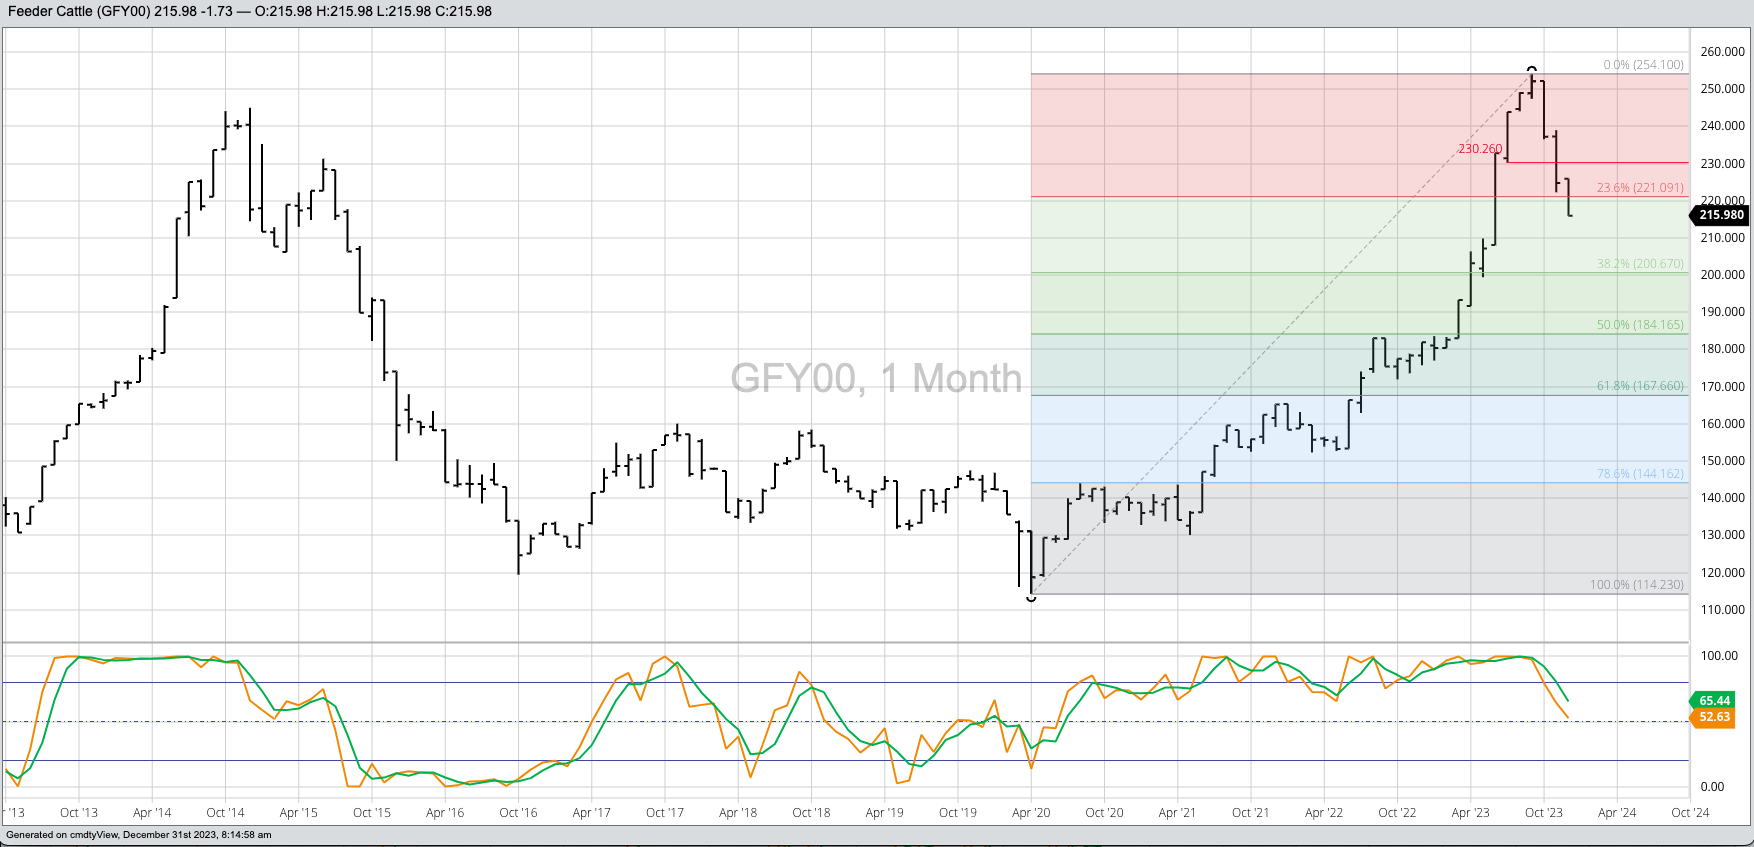1754x847 pixels.
Task: Select the 78.6% (144.162) Fibonacci label
Action: [1639, 474]
